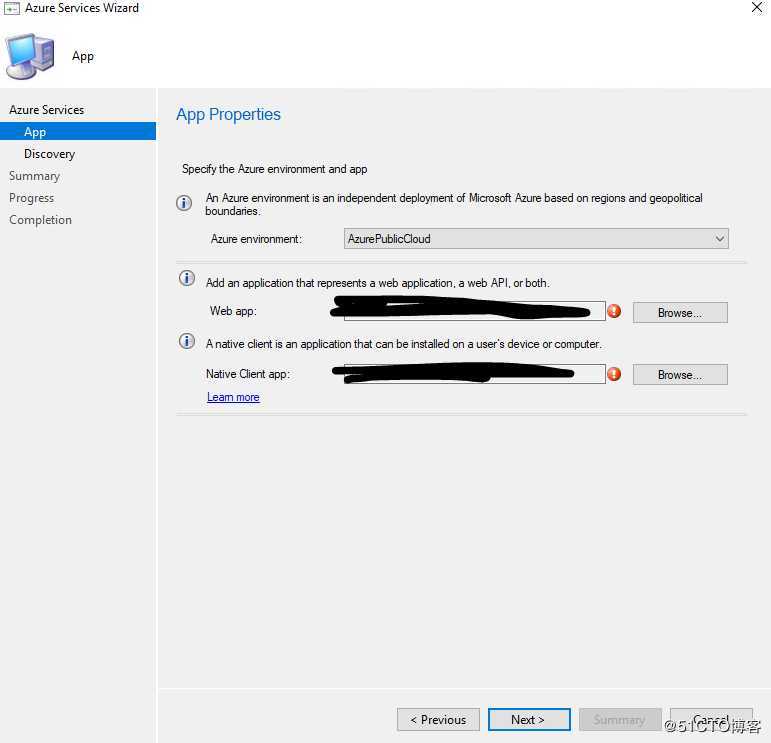Image resolution: width=771 pixels, height=743 pixels.
Task: Cancel the Azure Services Wizard
Action: 711,720
